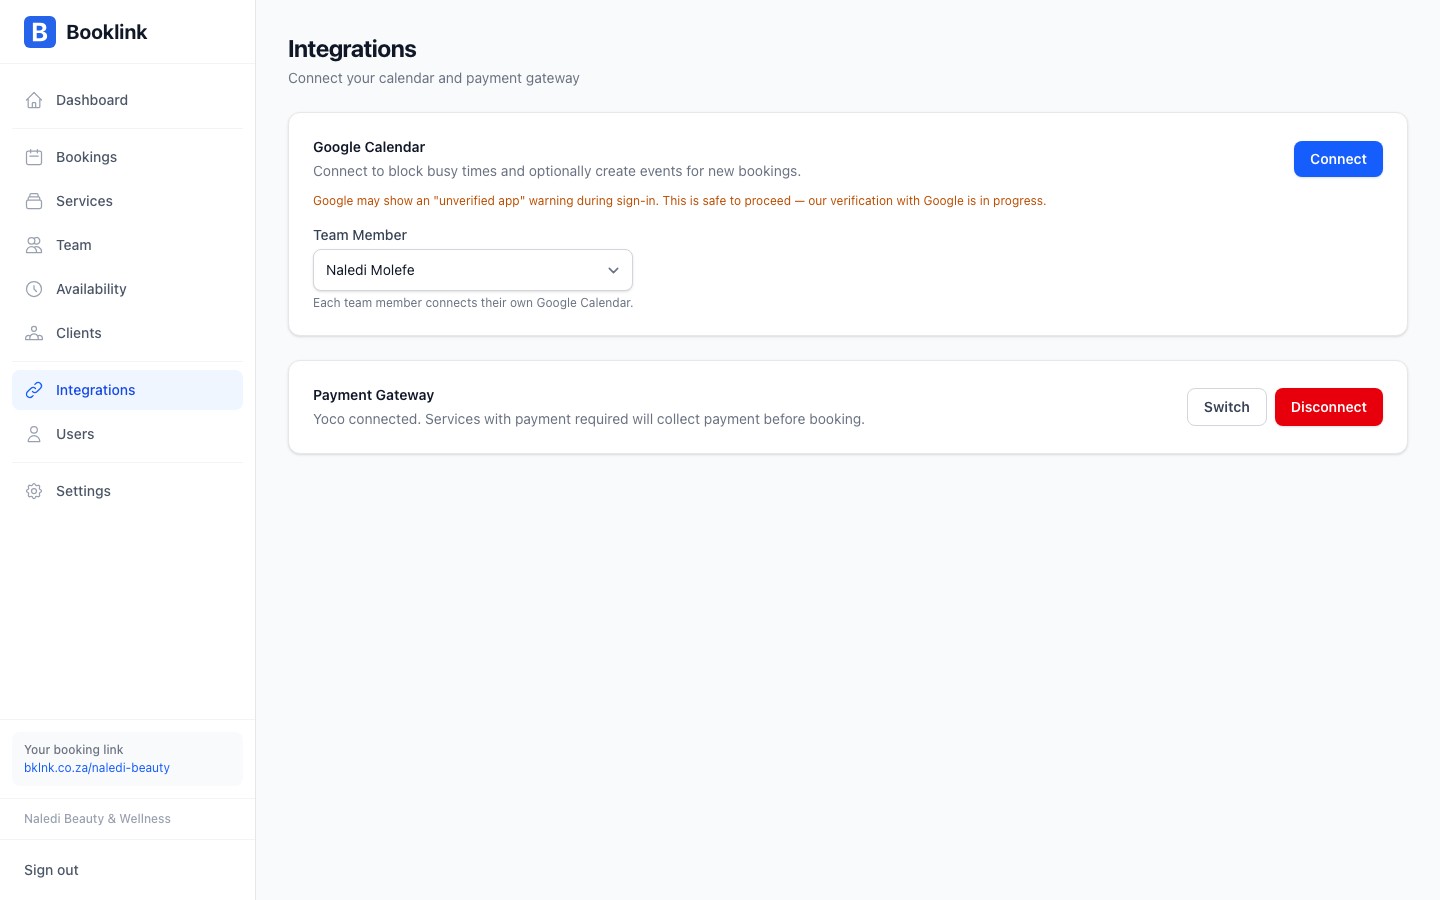The height and width of the screenshot is (900, 1440).
Task: Open the Team Member dropdown
Action: (x=472, y=270)
